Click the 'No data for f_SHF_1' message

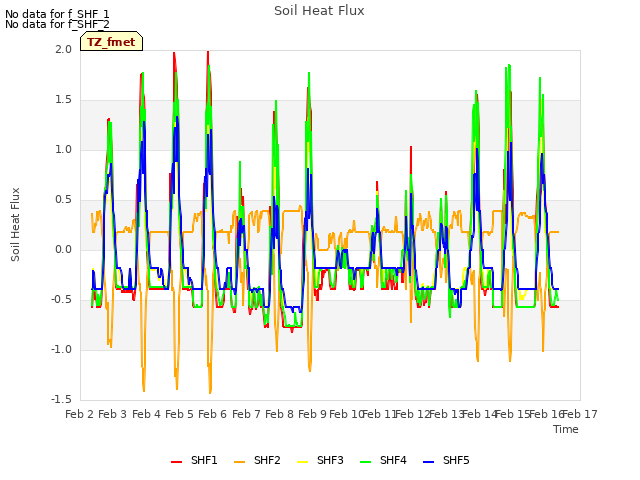[x=57, y=14]
